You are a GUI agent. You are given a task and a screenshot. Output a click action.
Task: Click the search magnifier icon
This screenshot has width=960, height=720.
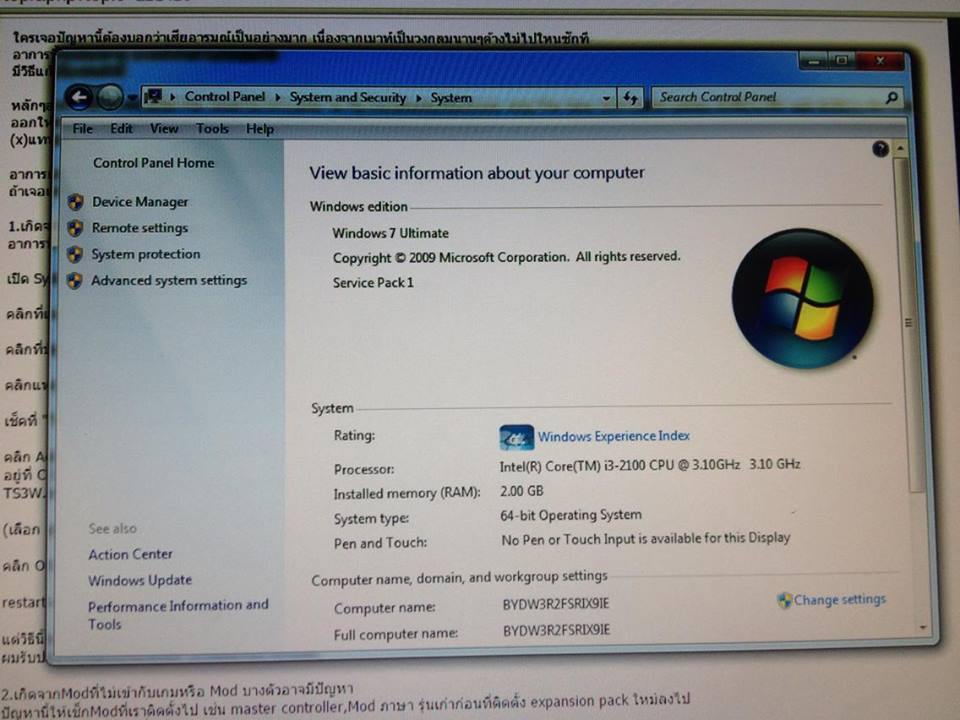point(892,97)
